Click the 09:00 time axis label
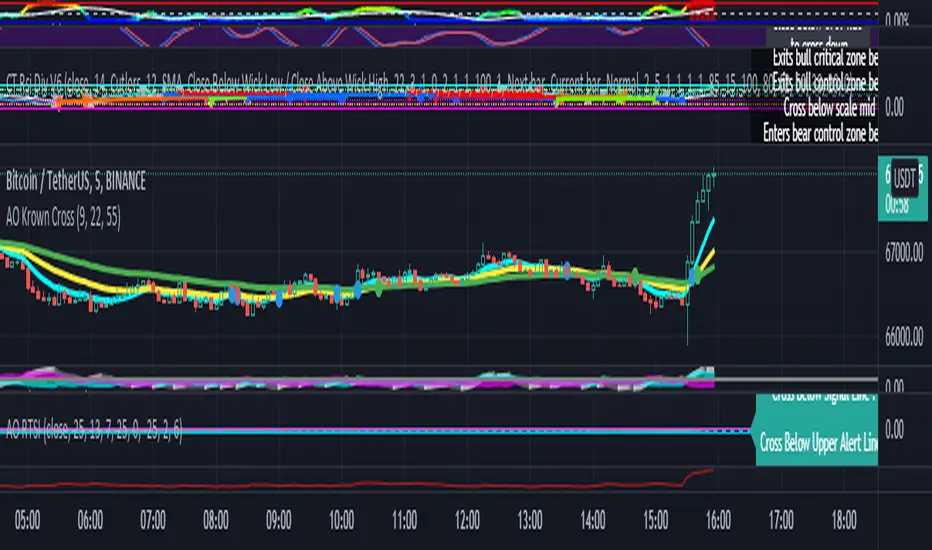 279,520
